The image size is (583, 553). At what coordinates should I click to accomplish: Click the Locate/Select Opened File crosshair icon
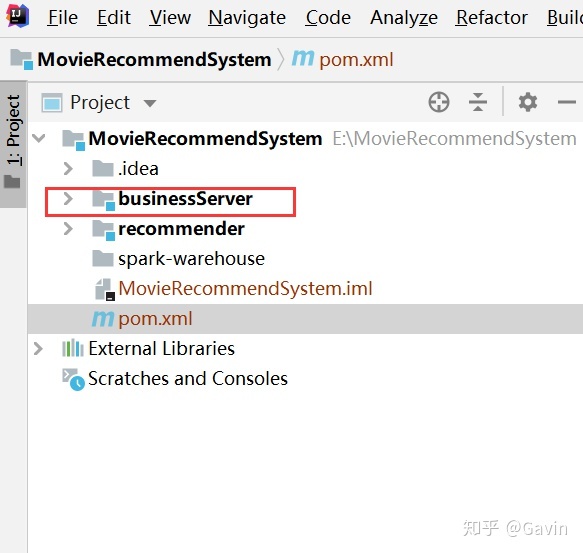pyautogui.click(x=439, y=102)
